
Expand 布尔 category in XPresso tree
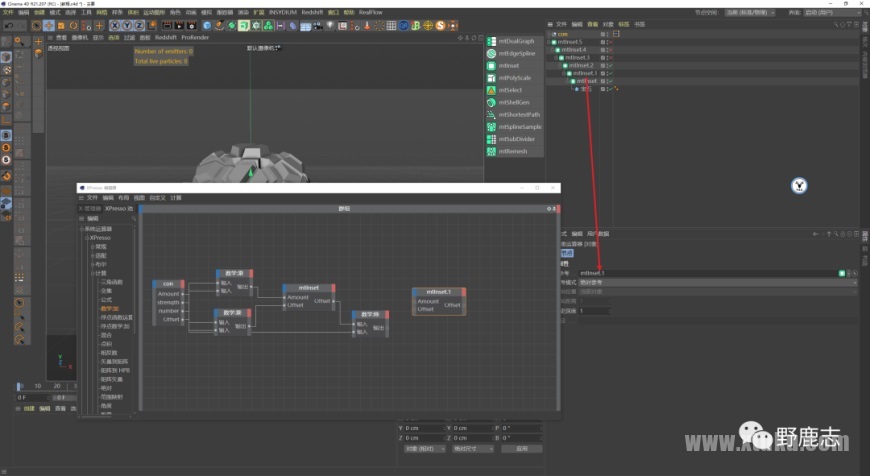[93, 264]
